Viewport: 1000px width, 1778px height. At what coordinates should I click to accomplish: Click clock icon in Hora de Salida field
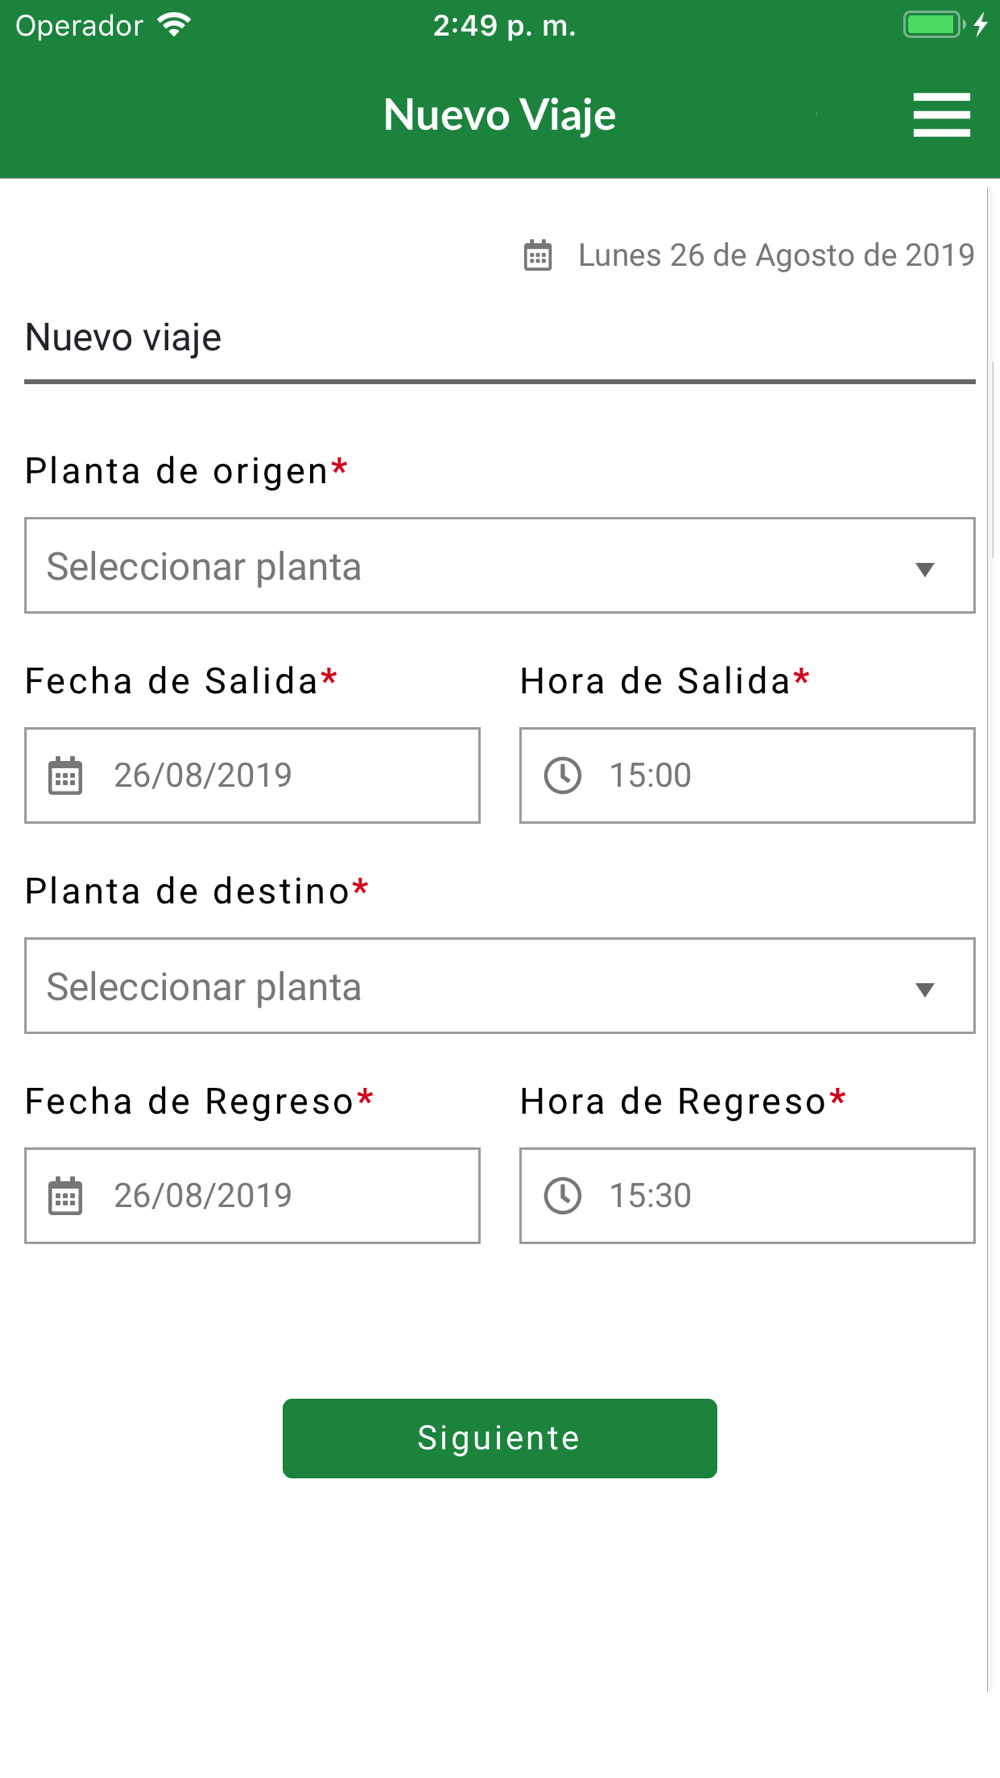[563, 776]
